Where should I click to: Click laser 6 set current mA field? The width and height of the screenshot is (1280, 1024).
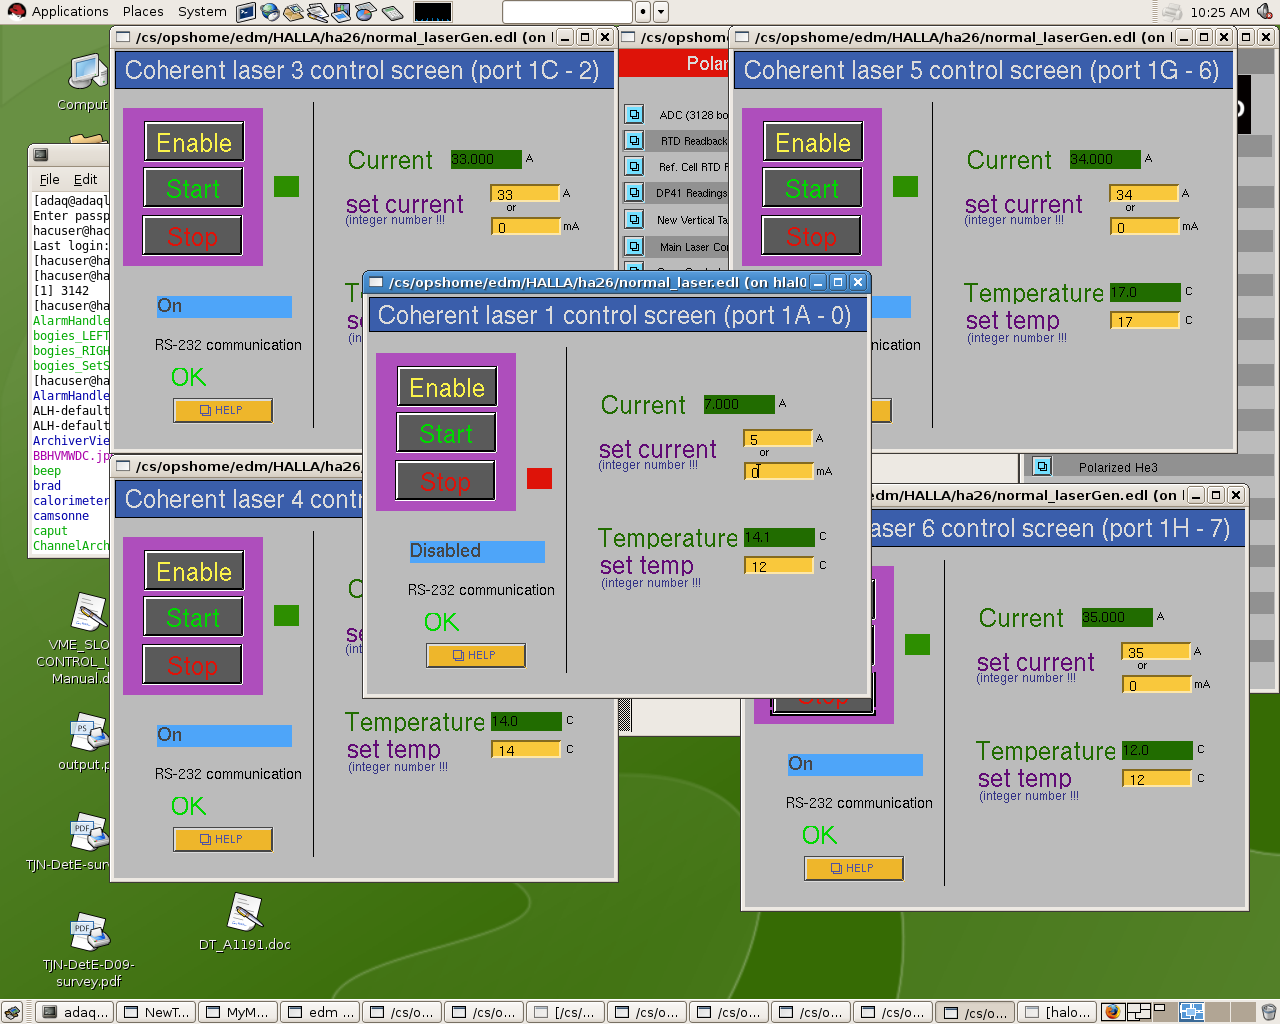[x=1156, y=684]
